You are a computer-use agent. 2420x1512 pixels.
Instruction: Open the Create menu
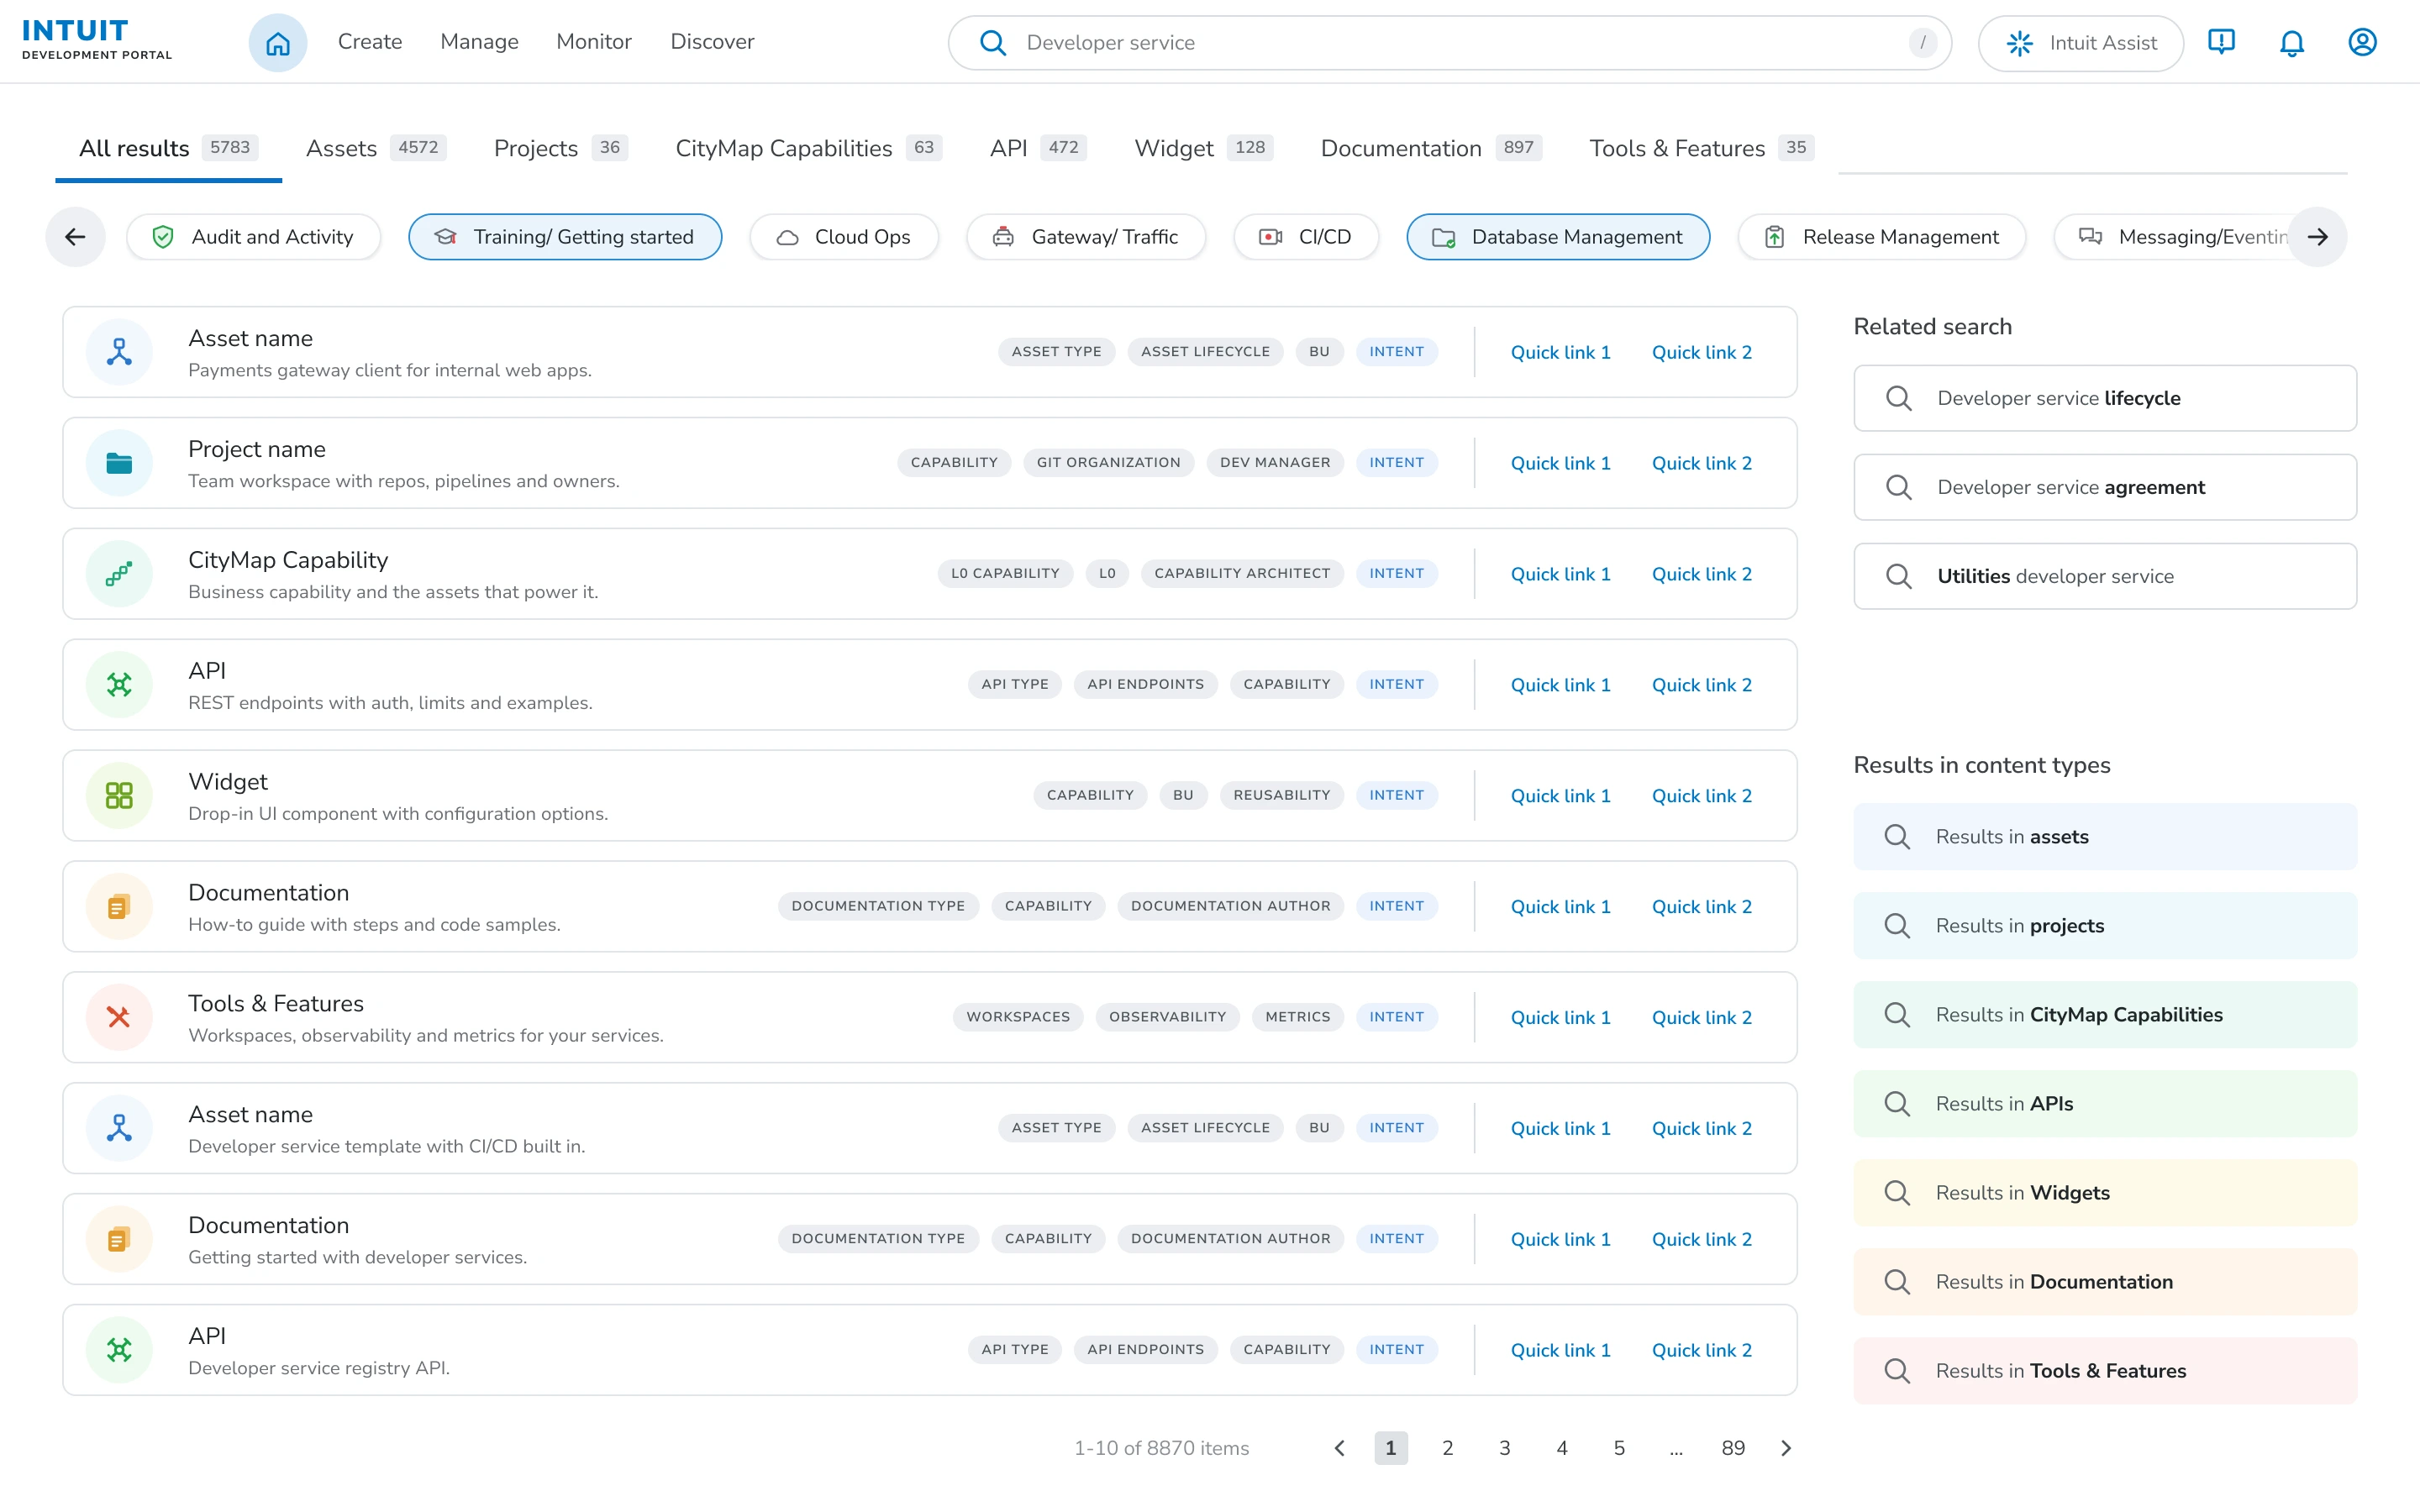(370, 42)
